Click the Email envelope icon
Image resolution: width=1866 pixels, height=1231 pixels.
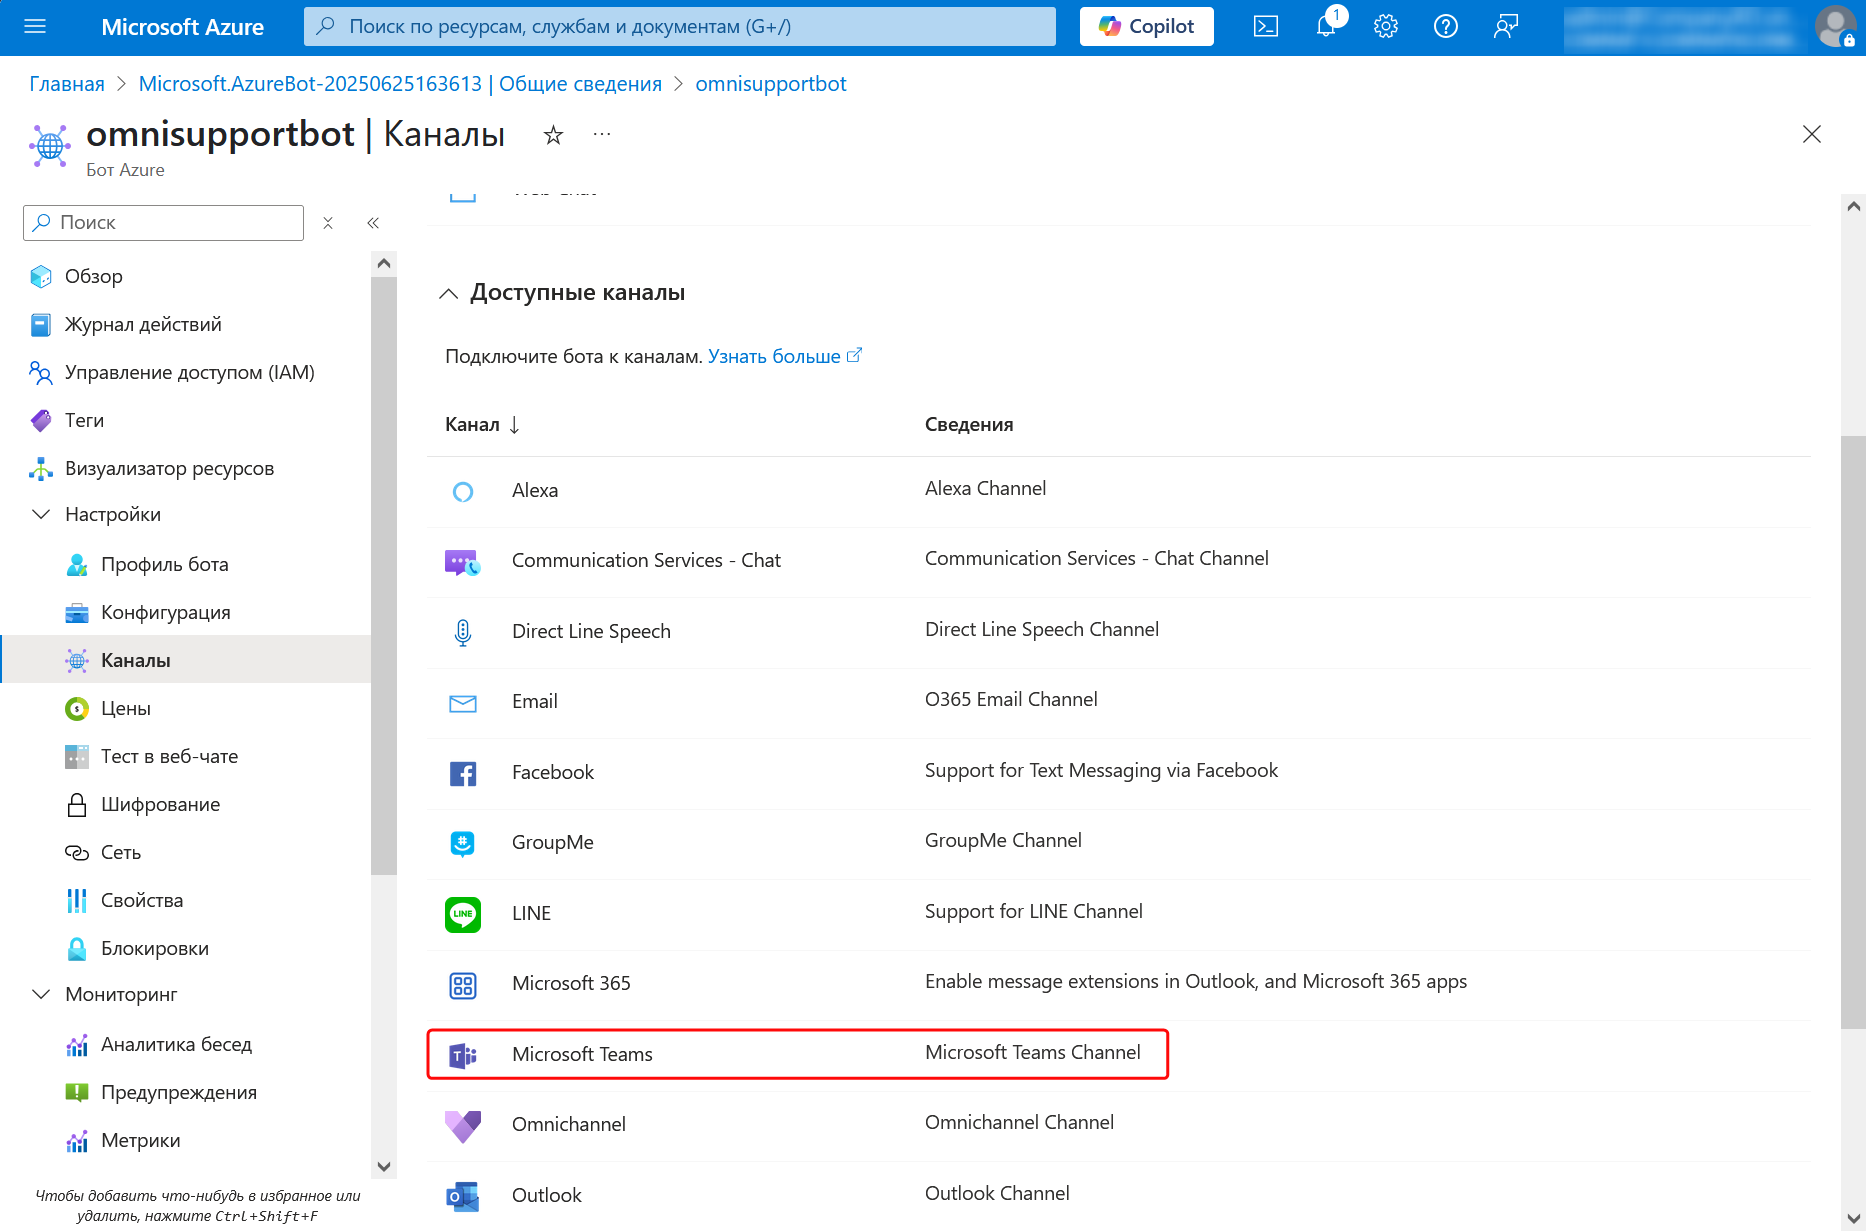463,703
